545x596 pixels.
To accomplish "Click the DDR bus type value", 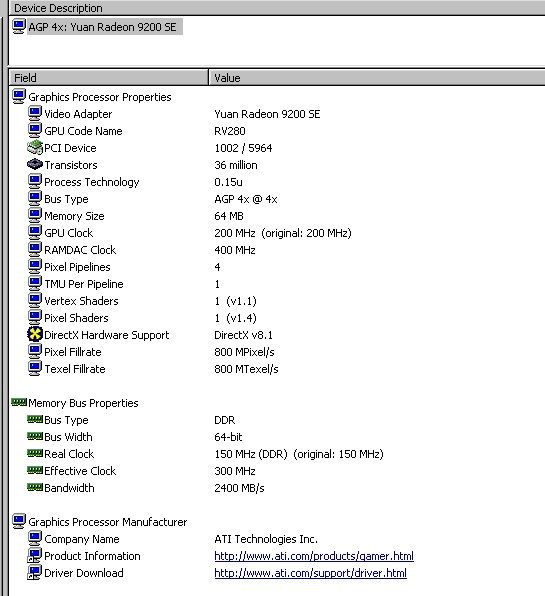I will (x=225, y=420).
